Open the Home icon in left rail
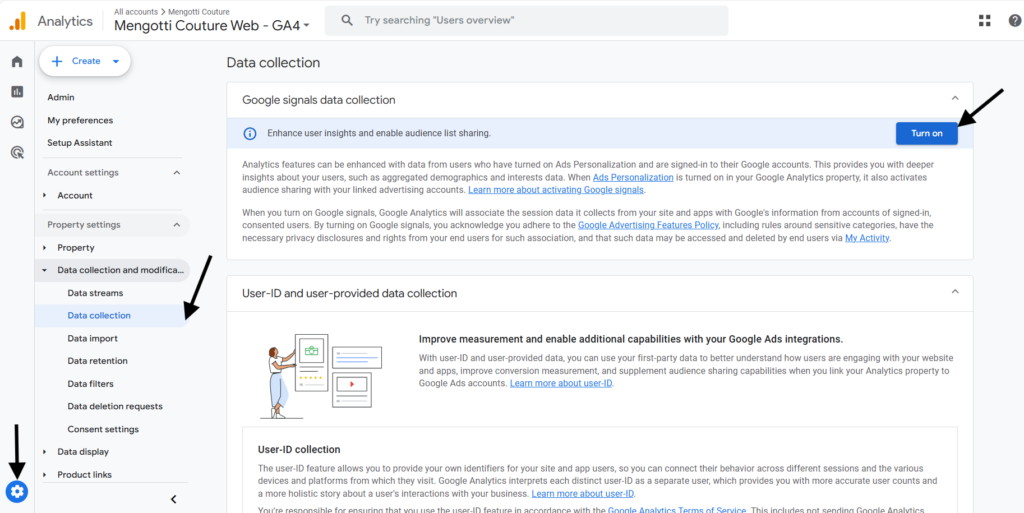This screenshot has height=513, width=1024. click(17, 61)
